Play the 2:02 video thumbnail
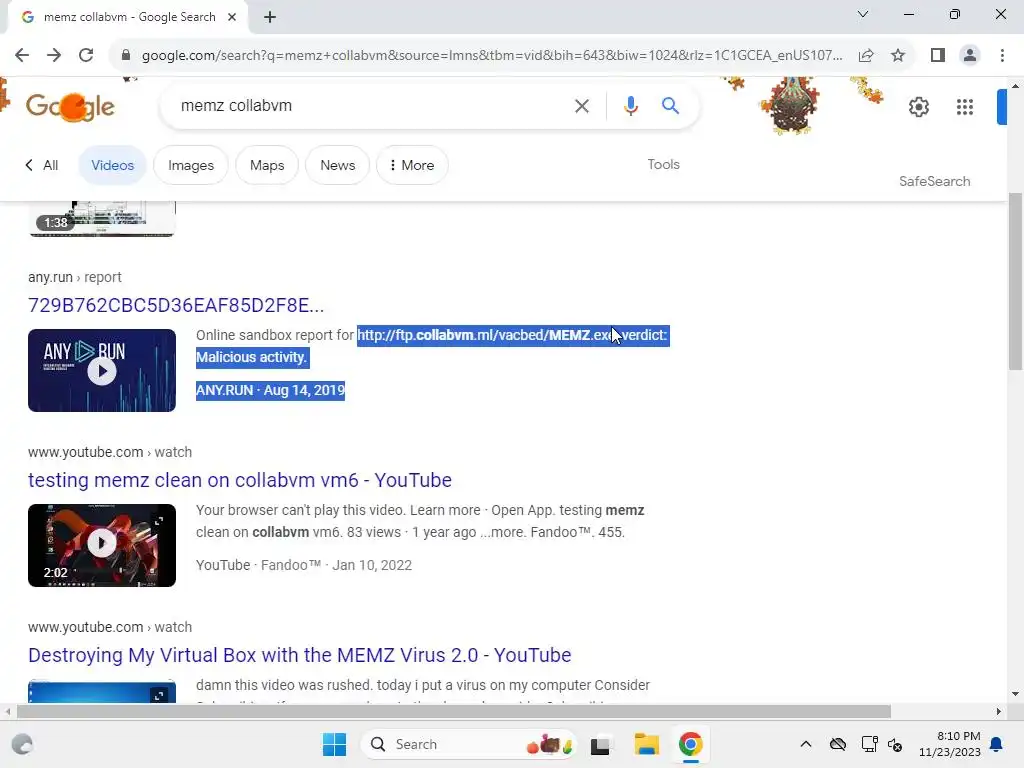The height and width of the screenshot is (768, 1024). point(102,545)
